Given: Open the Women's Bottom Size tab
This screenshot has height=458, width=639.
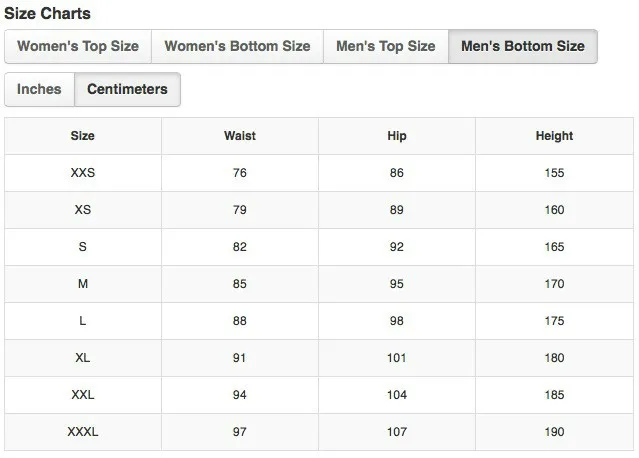Looking at the screenshot, I should [x=237, y=46].
